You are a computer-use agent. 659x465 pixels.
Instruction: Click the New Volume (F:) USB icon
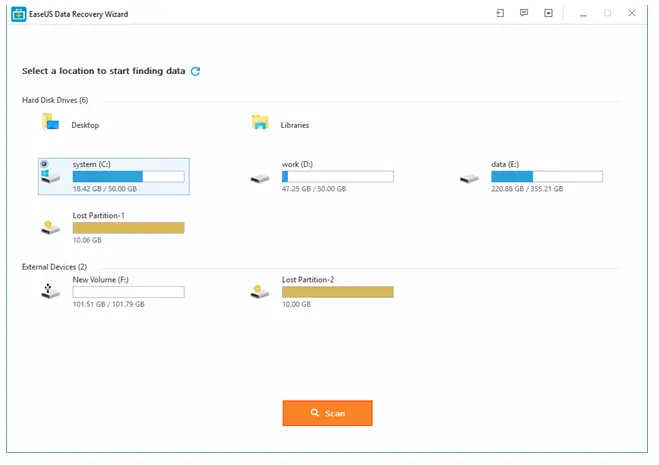coord(50,291)
